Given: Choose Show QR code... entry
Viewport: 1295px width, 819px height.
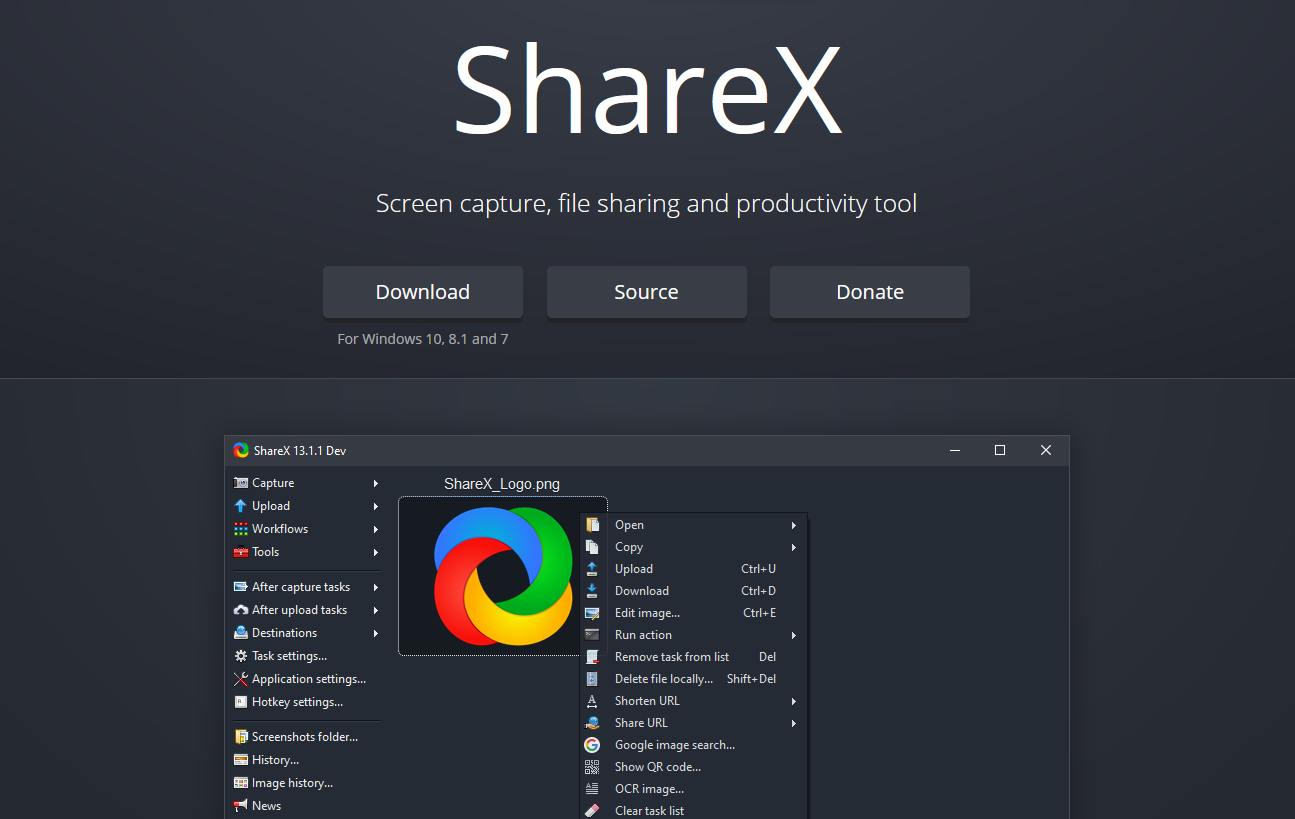Looking at the screenshot, I should [693, 767].
